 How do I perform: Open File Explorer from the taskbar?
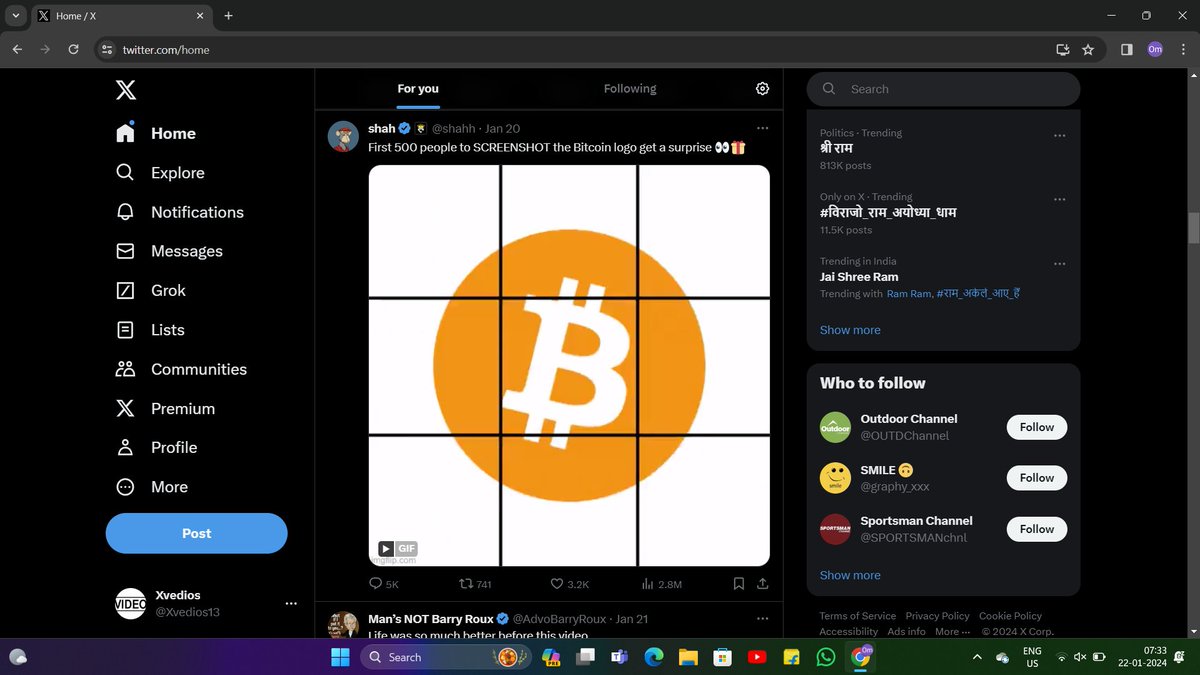(688, 657)
